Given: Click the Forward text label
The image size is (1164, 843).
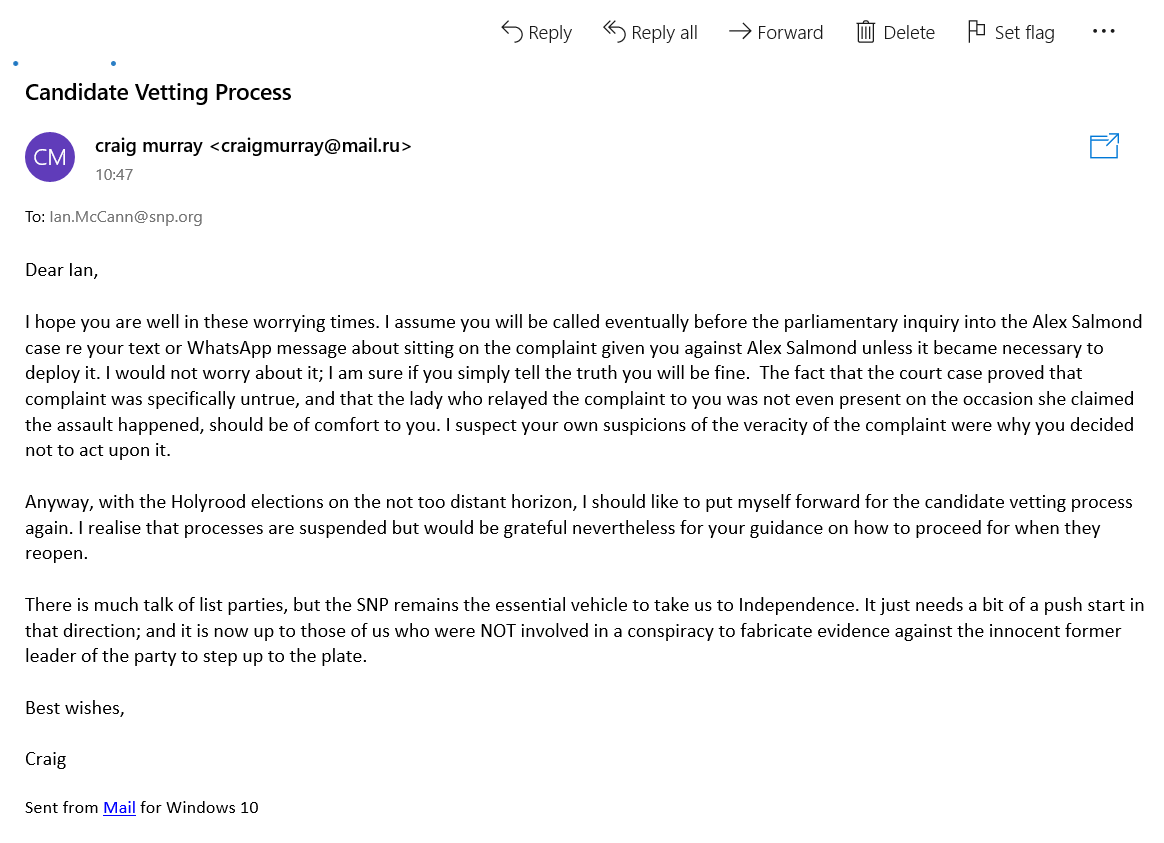Looking at the screenshot, I should (x=790, y=33).
